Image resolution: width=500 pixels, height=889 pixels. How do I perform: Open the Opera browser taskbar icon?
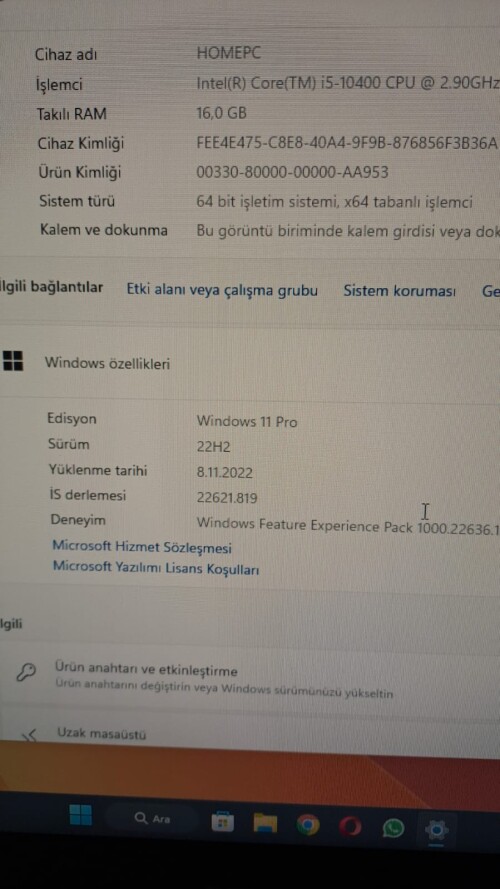[350, 827]
